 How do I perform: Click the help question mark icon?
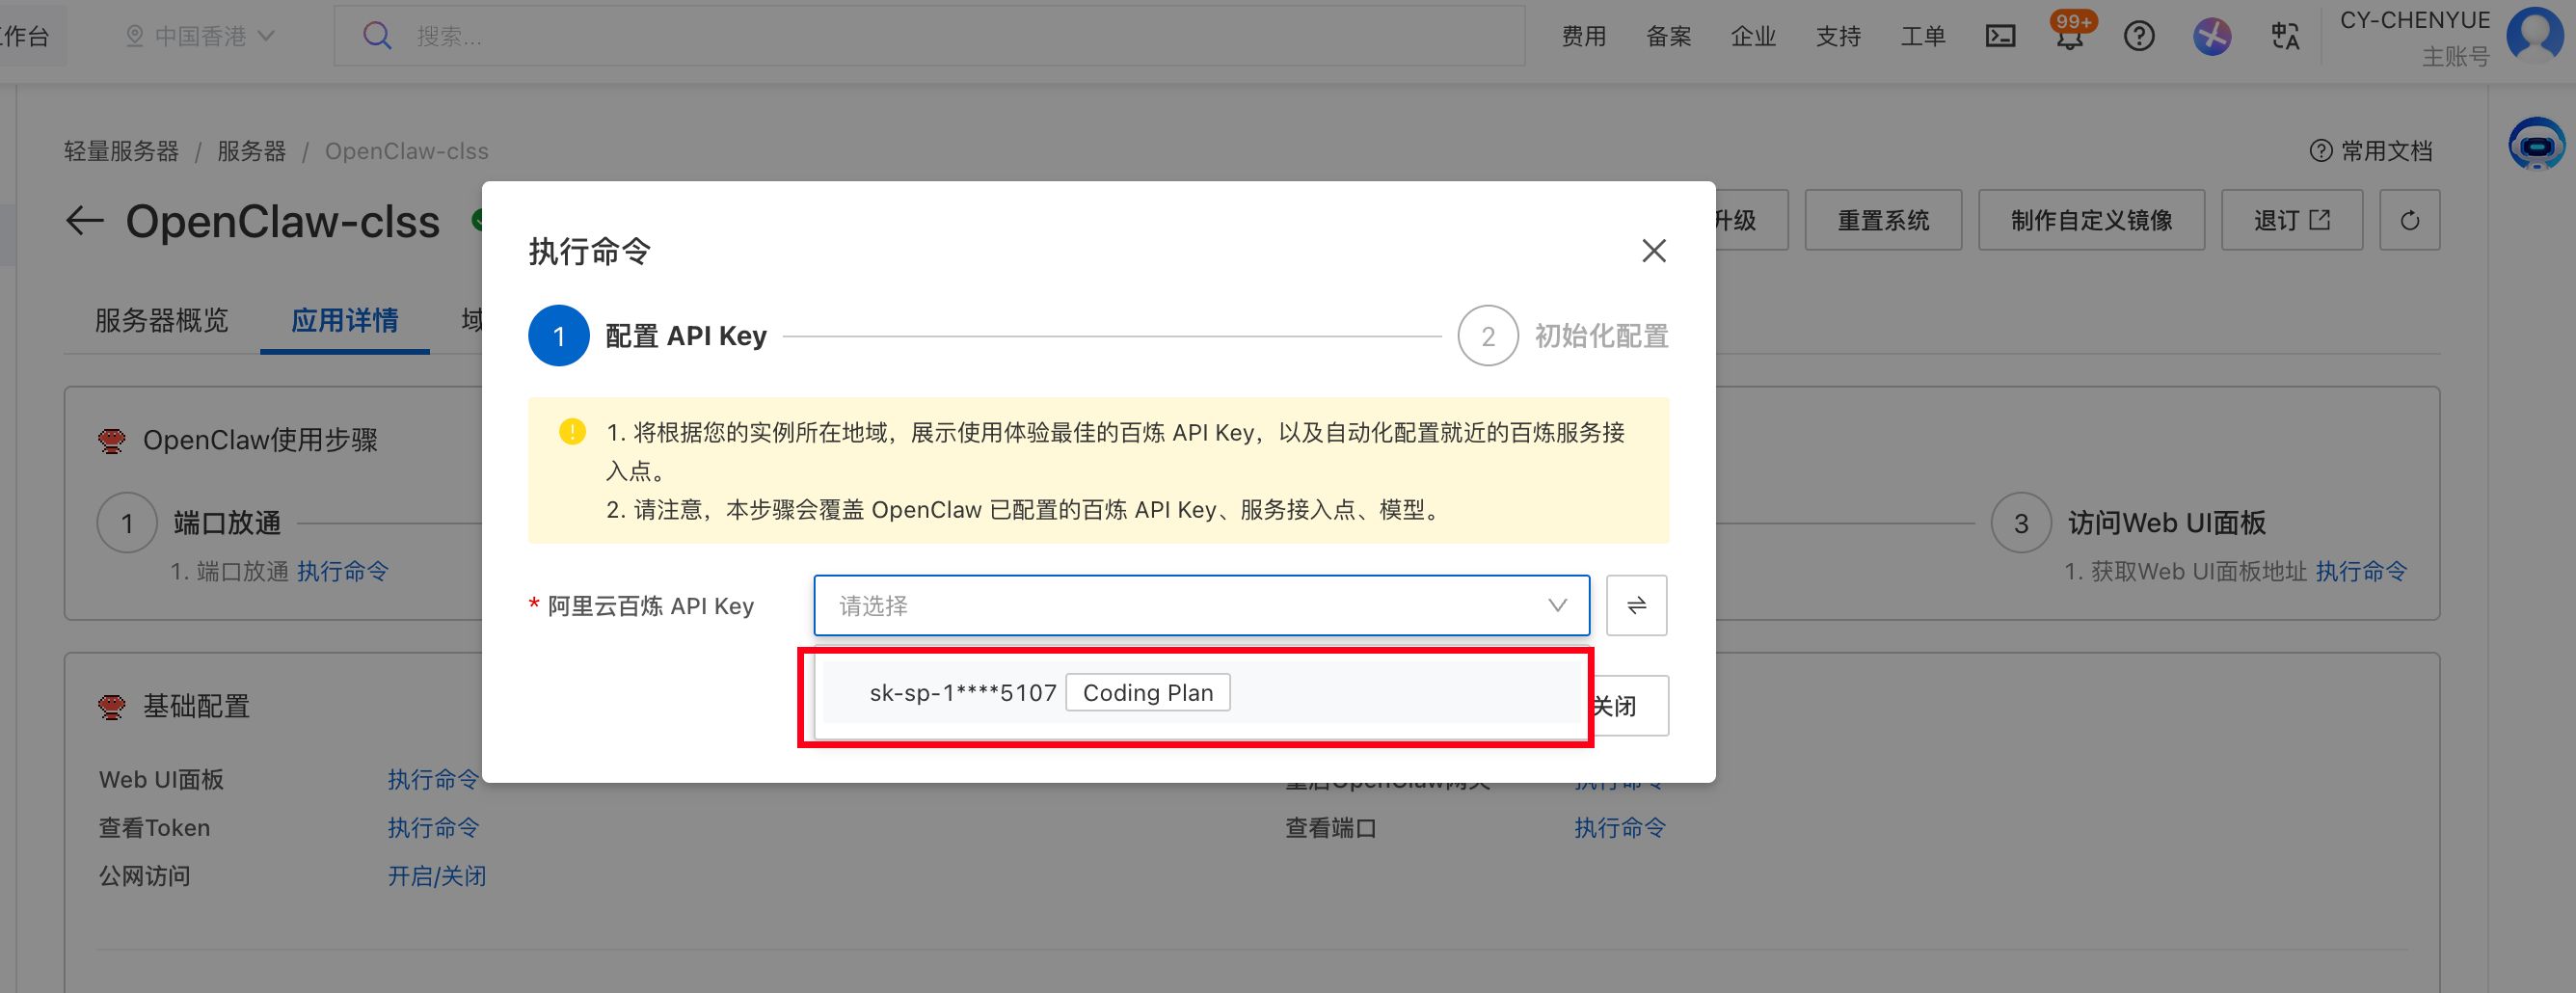[x=2139, y=37]
